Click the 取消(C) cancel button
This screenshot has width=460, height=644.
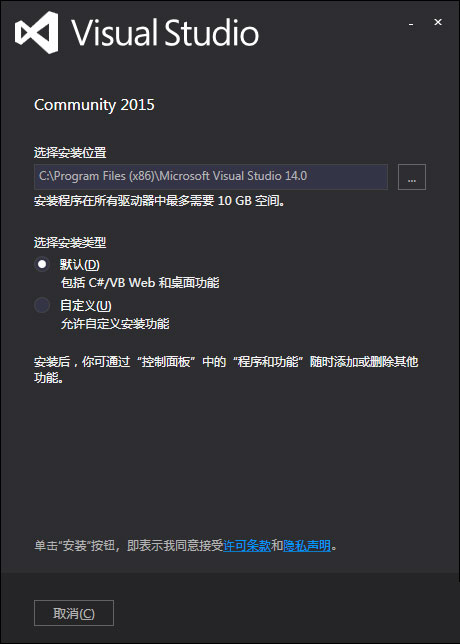click(74, 613)
